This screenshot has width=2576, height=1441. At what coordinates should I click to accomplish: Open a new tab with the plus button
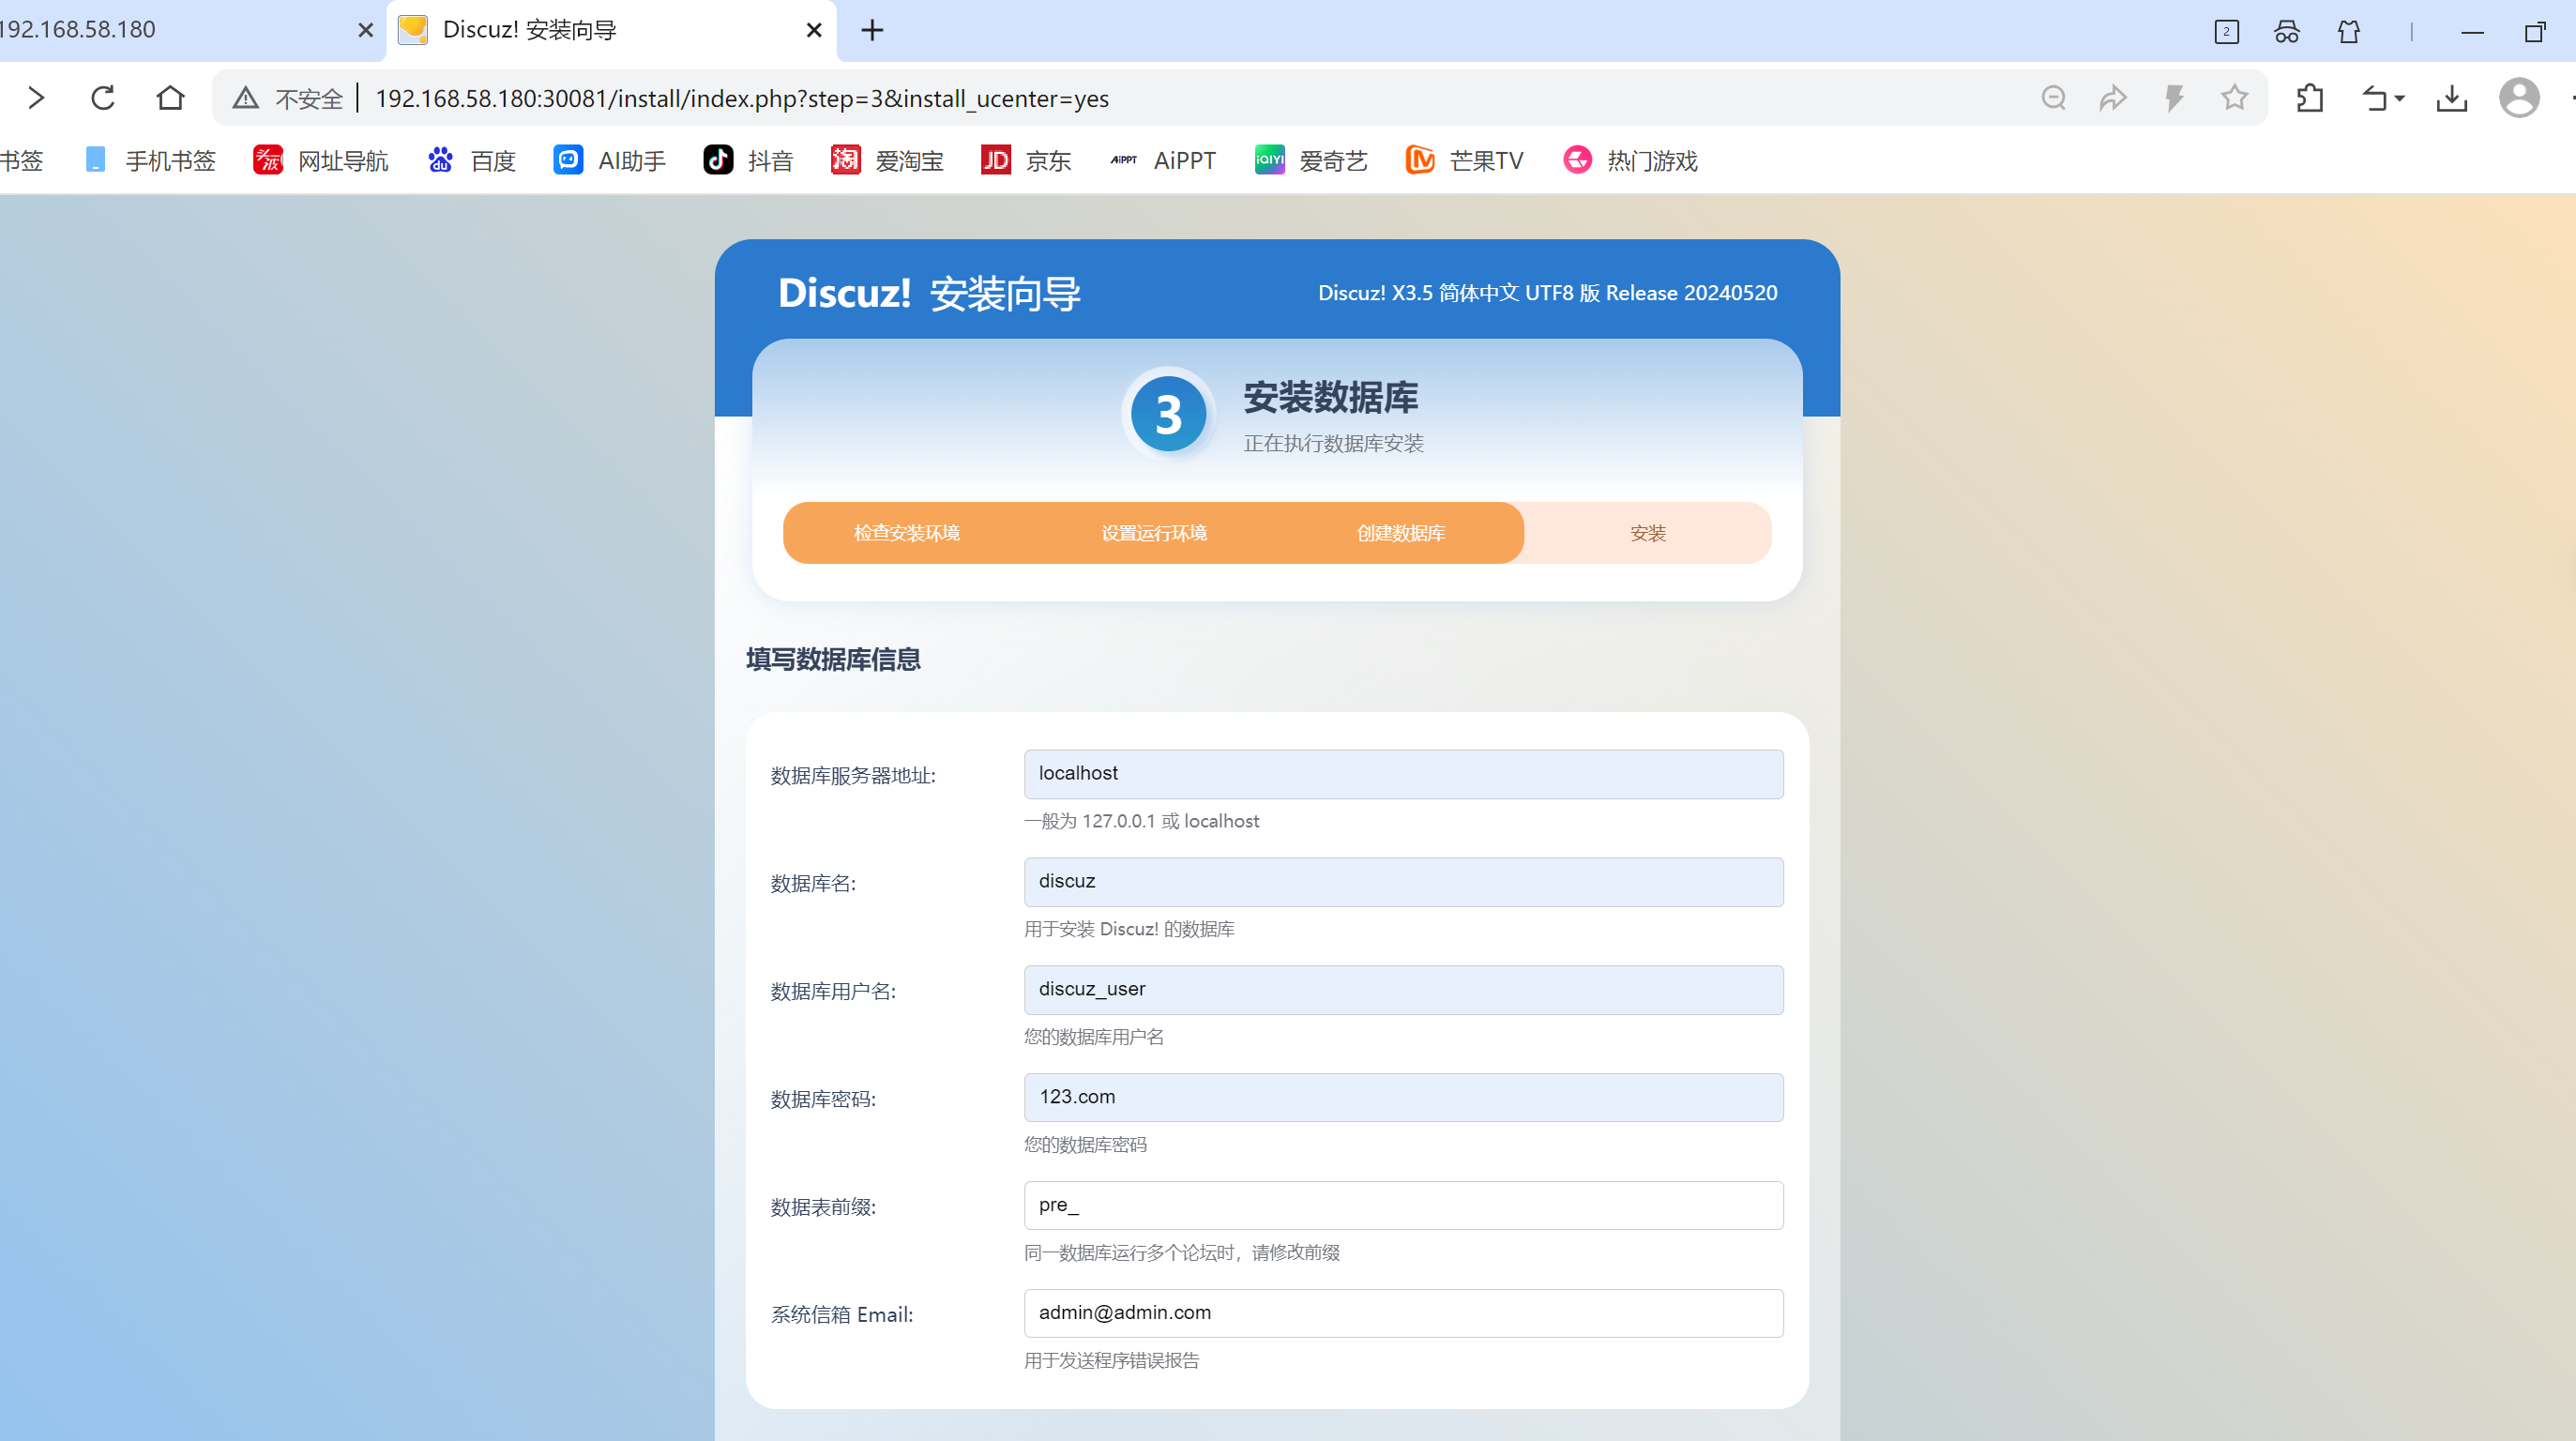coord(872,30)
